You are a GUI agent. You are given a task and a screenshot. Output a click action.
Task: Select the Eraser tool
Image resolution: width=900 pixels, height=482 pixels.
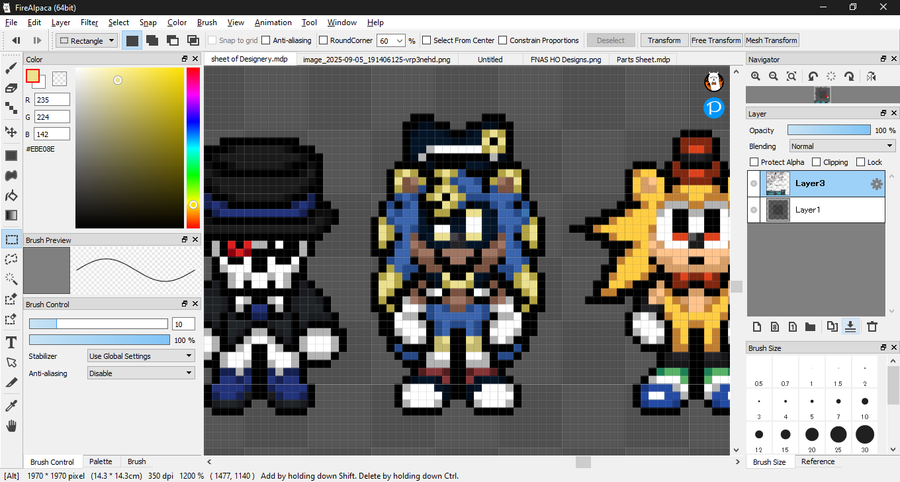click(x=11, y=88)
